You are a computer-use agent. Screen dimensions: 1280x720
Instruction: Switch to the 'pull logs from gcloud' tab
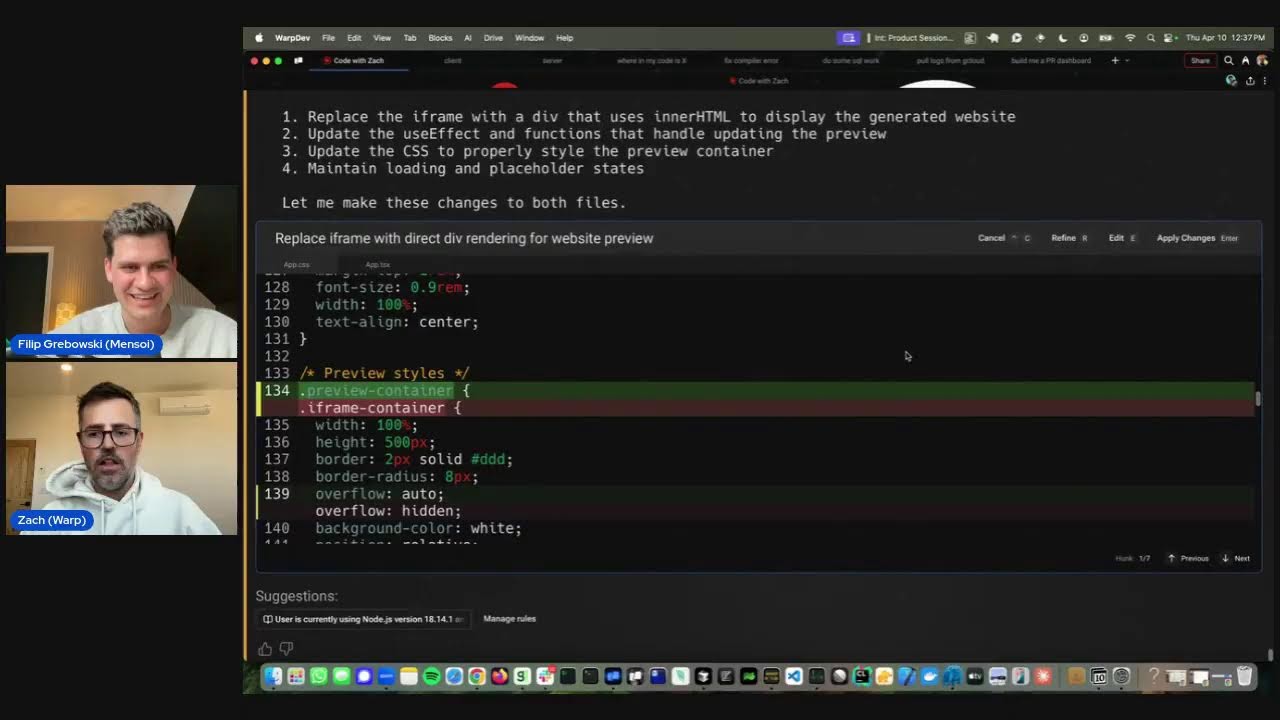tap(950, 61)
